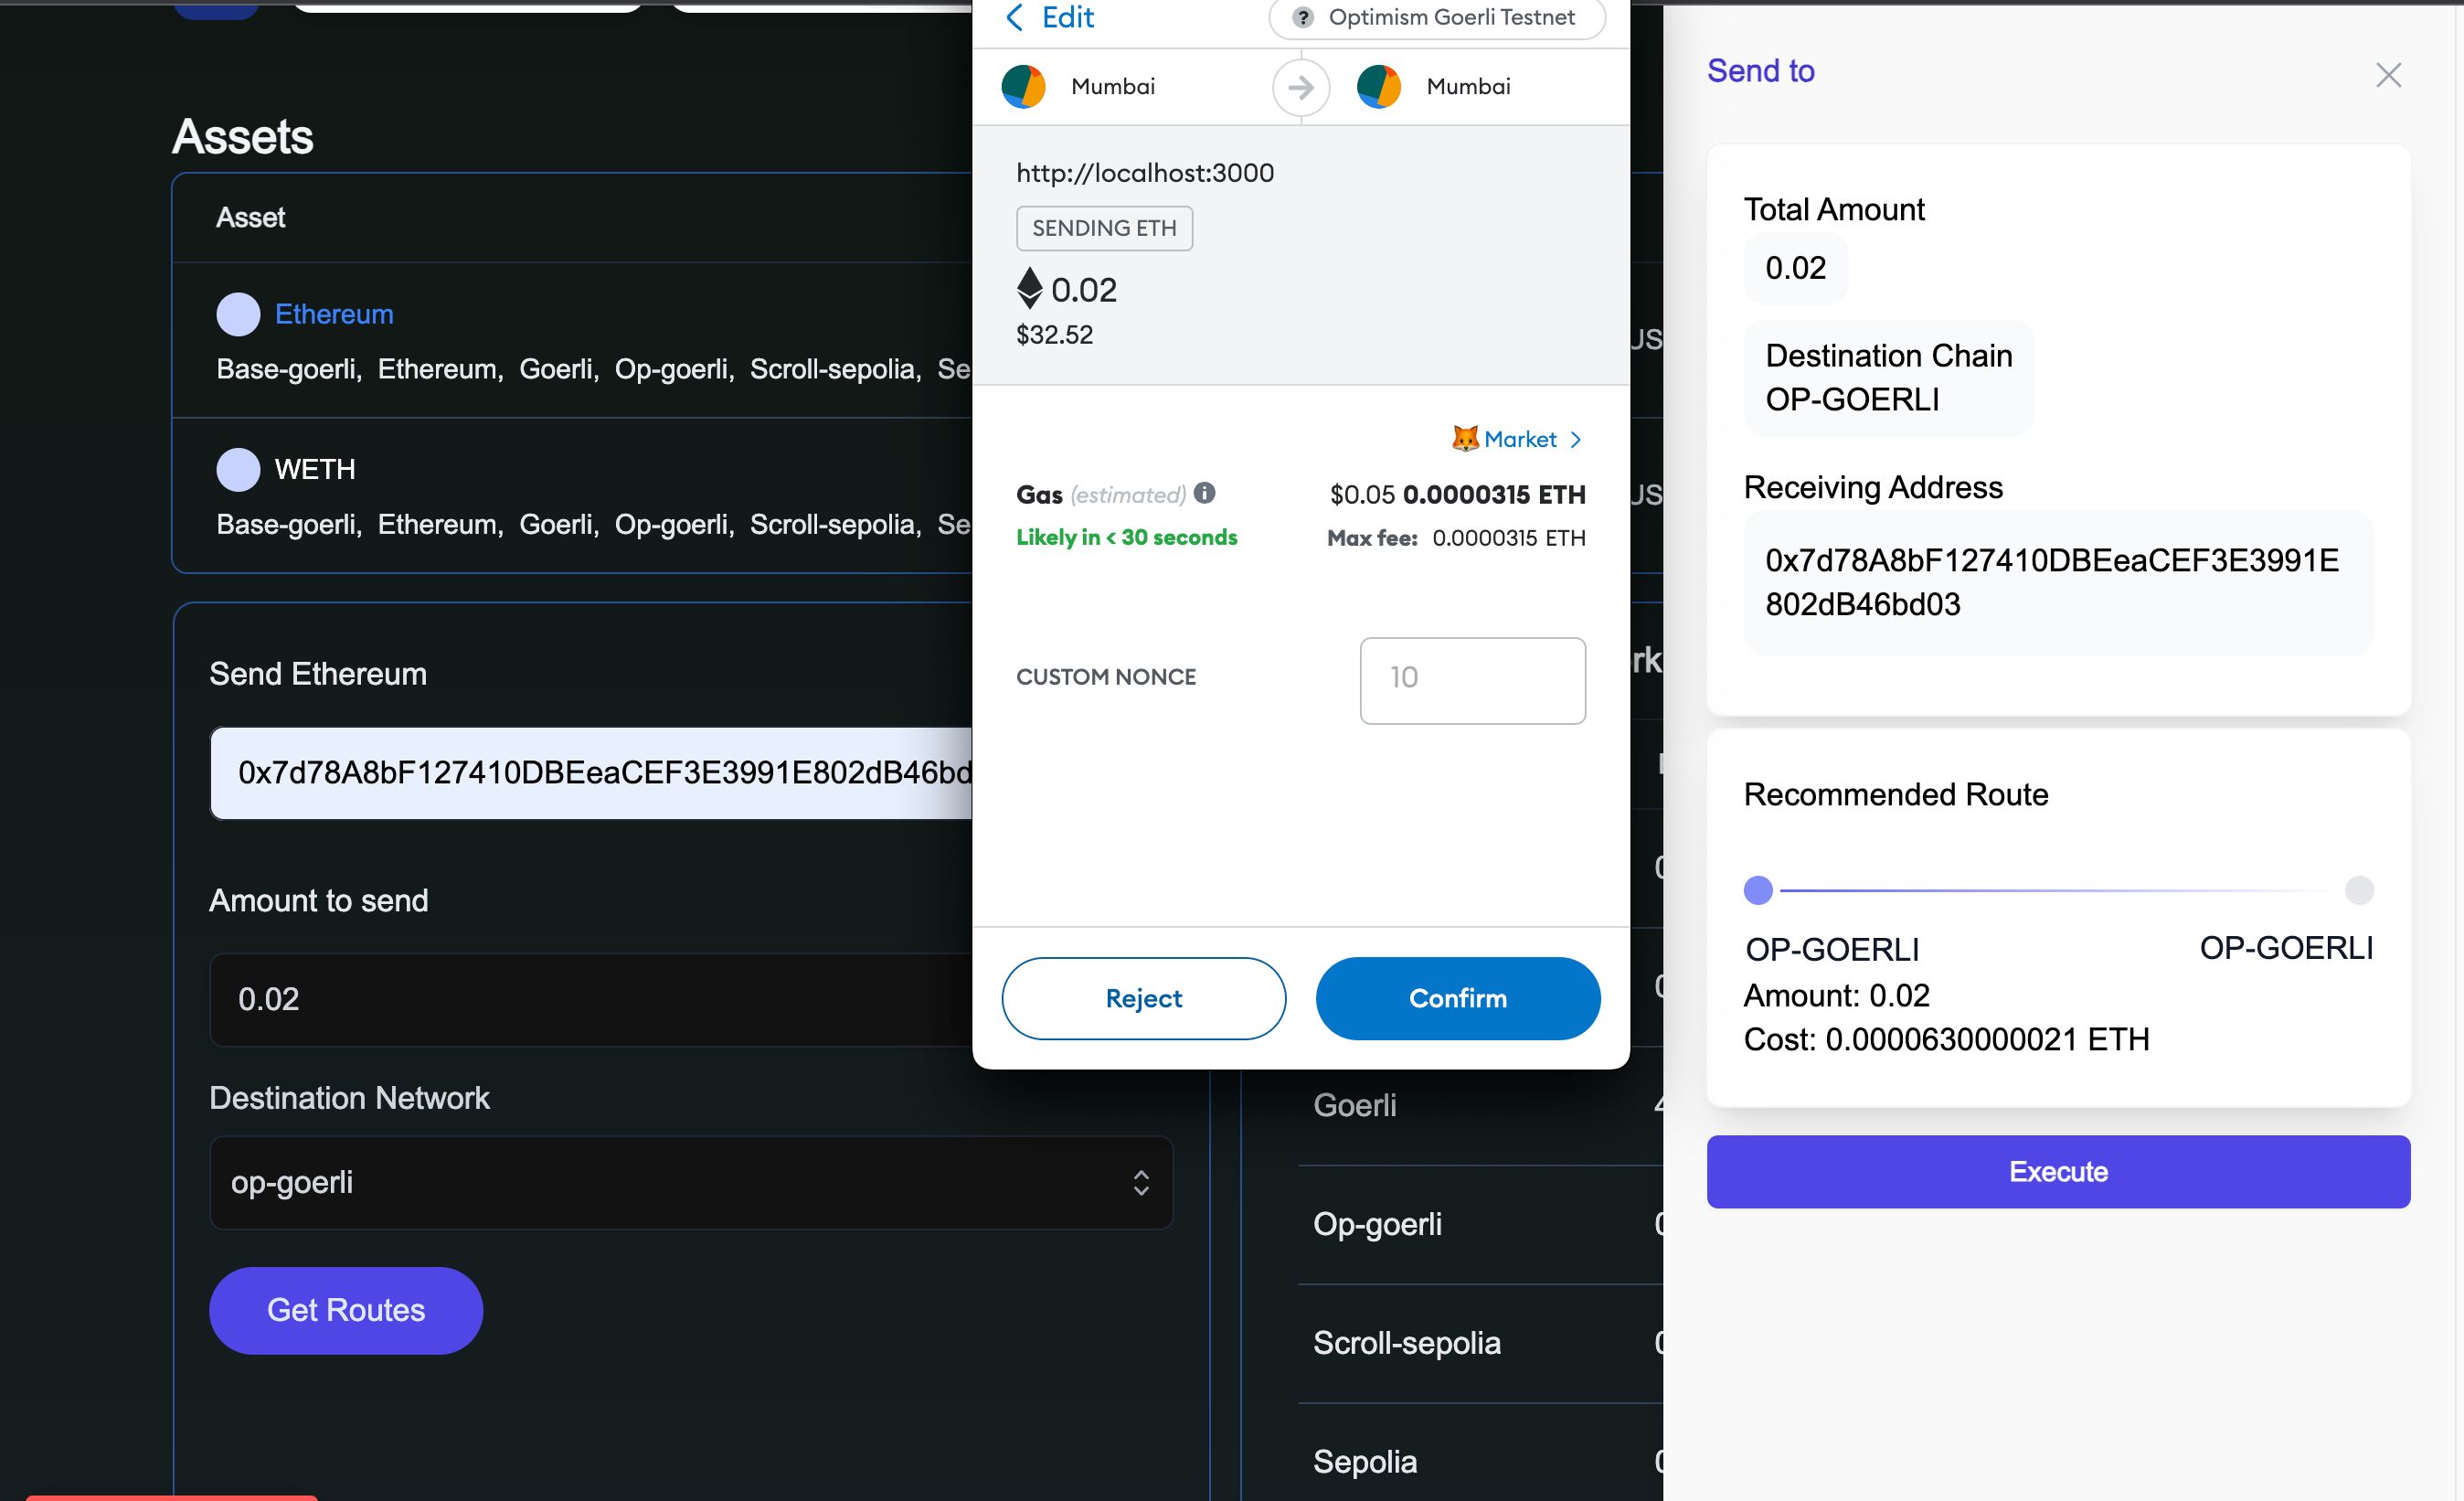This screenshot has width=2464, height=1501.
Task: Click the Ethereum diamond icon beside 0.02
Action: tap(1029, 288)
